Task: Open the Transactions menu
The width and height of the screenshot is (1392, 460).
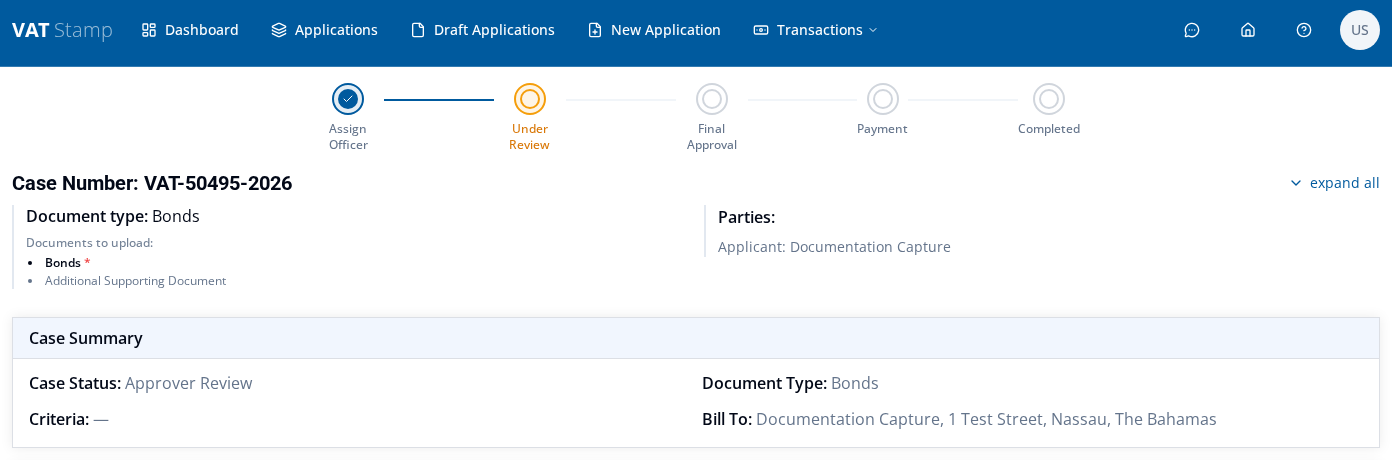Action: tap(815, 30)
